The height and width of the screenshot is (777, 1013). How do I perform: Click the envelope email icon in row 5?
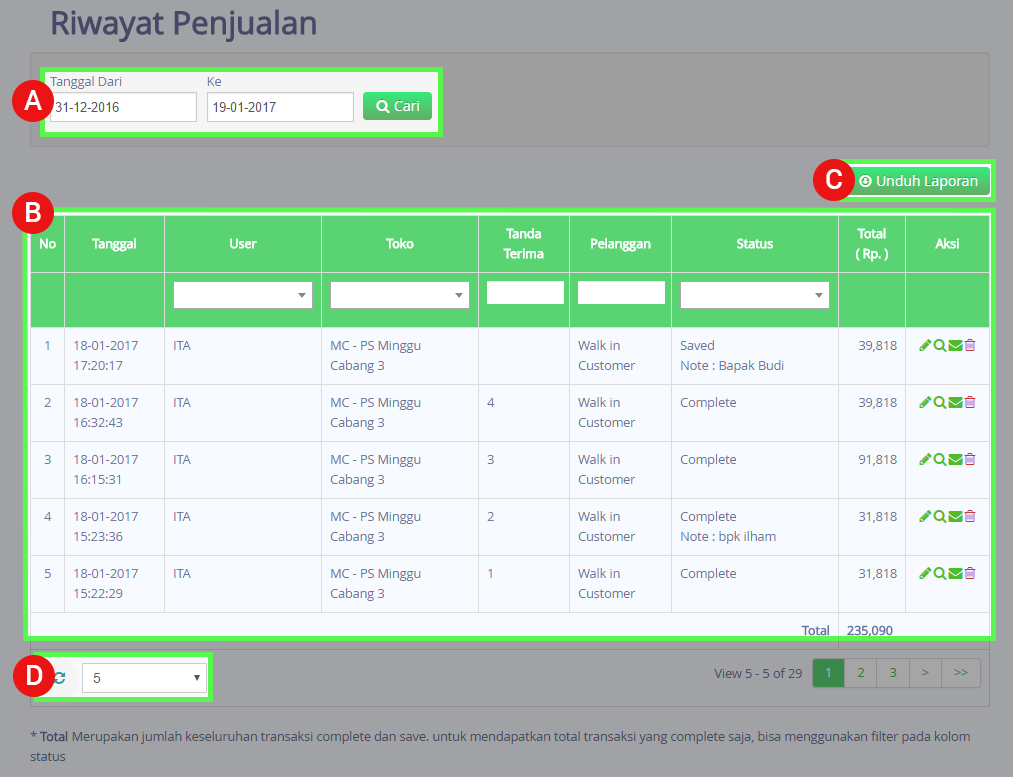point(955,573)
